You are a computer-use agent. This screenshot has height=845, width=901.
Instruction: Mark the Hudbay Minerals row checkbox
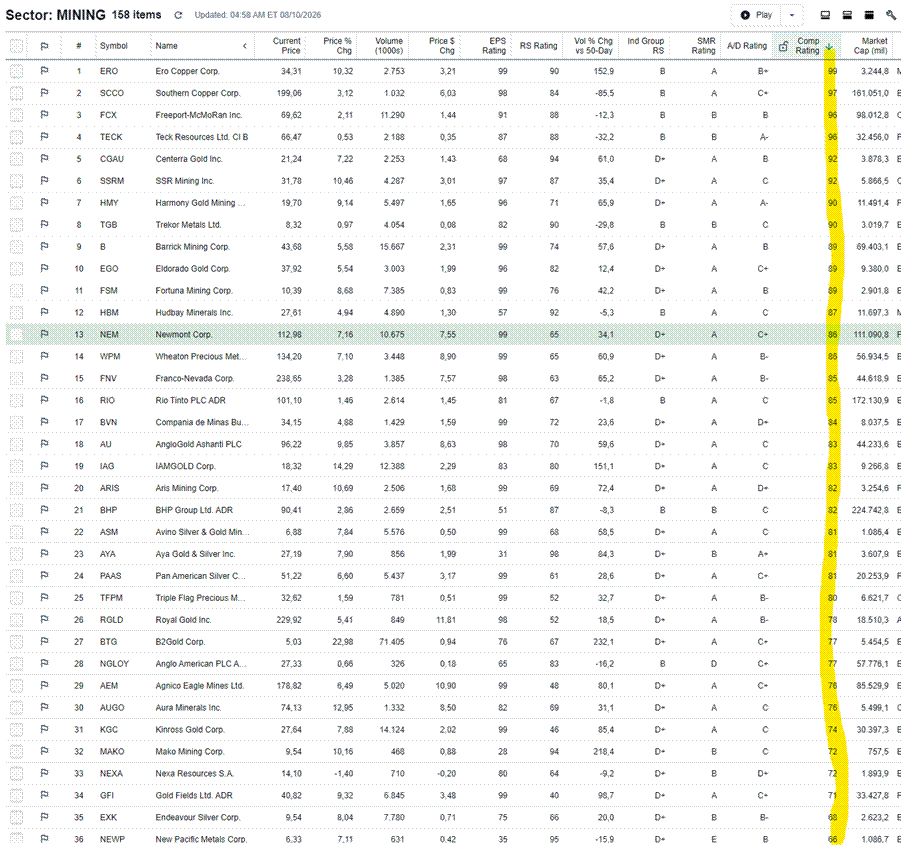tap(17, 312)
